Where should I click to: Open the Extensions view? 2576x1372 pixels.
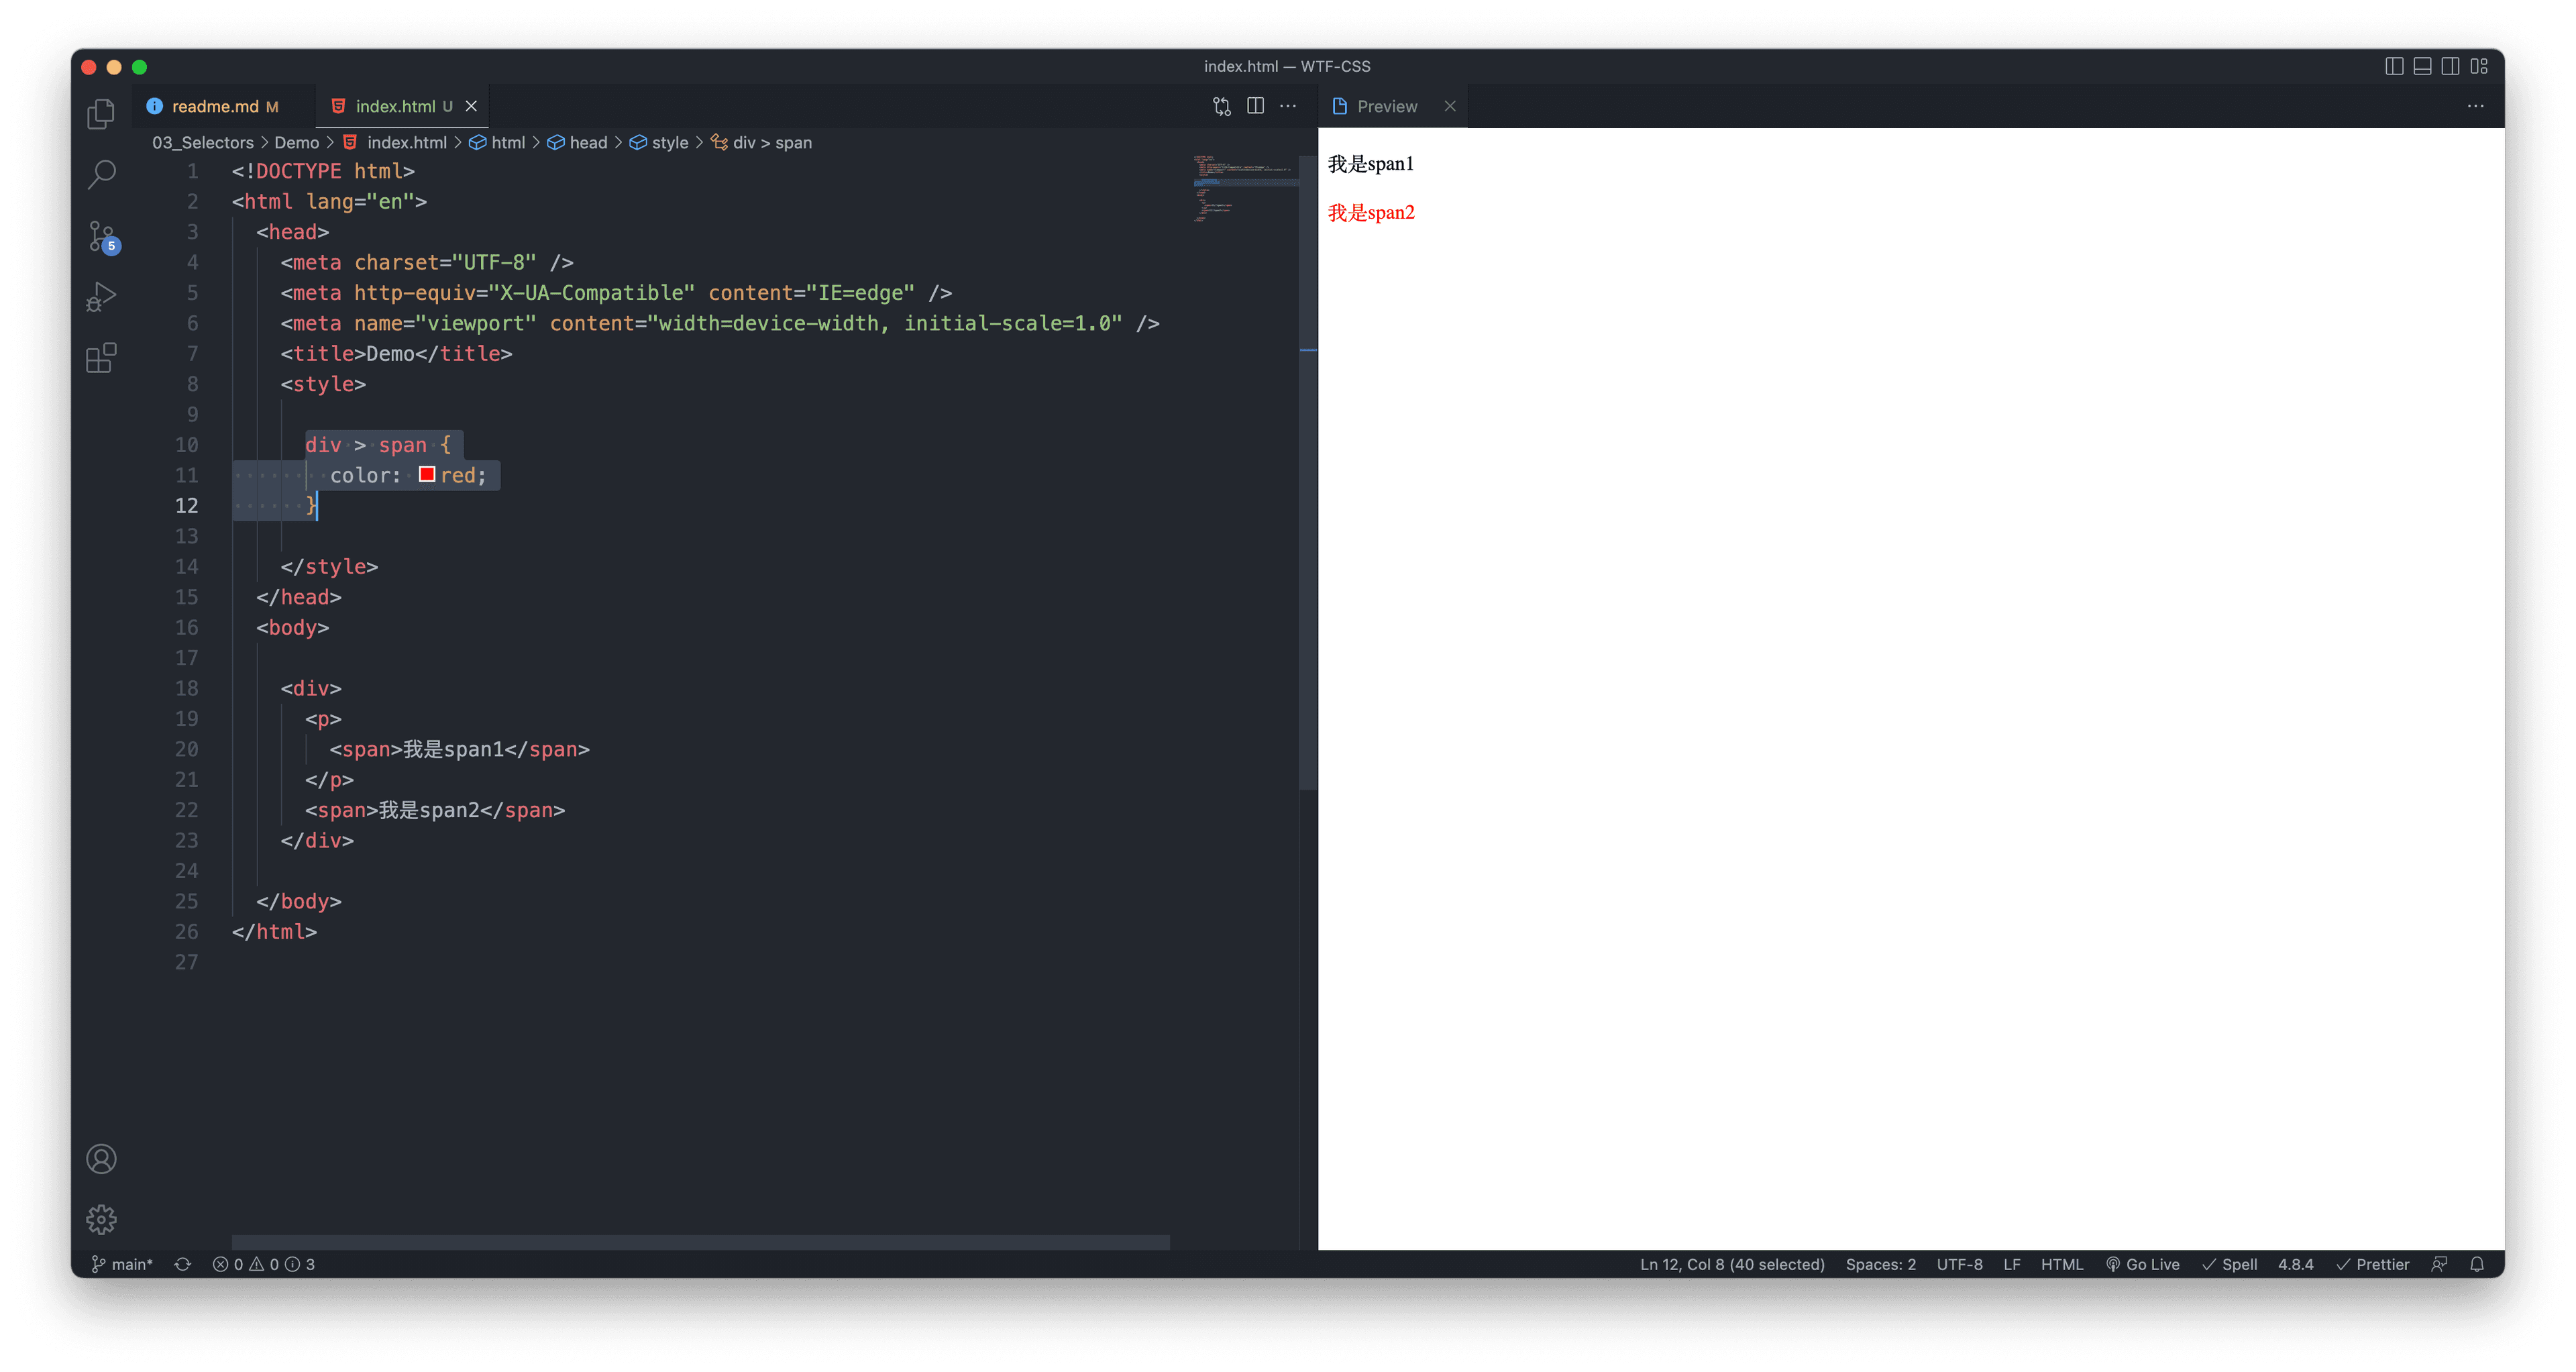(x=101, y=358)
